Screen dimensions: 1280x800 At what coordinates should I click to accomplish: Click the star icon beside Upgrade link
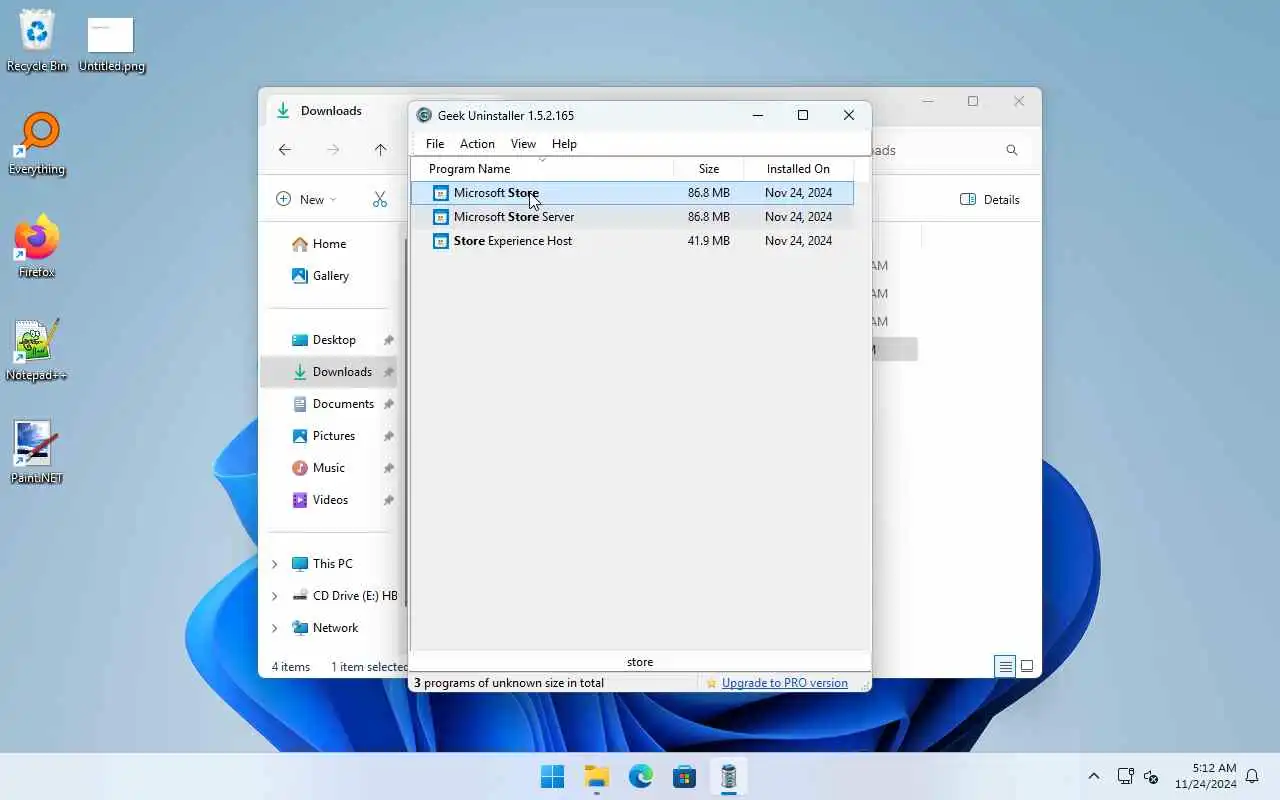[x=711, y=683]
